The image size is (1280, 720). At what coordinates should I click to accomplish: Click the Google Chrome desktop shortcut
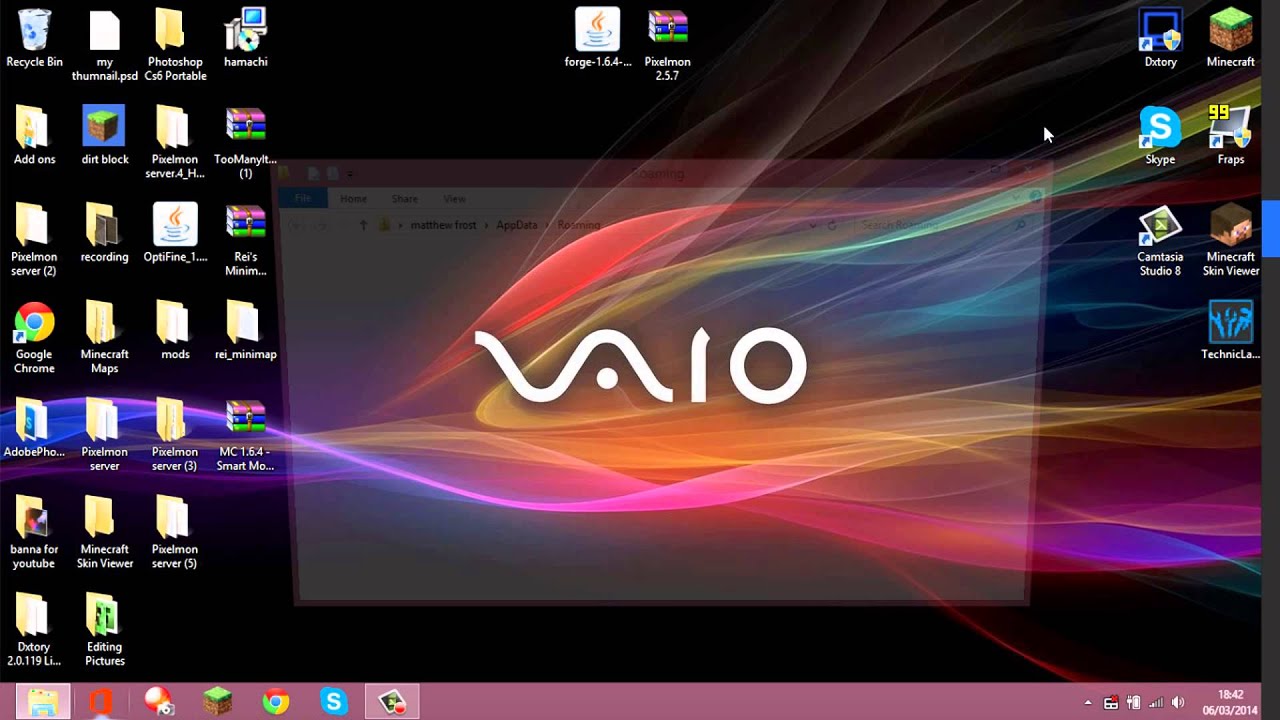(34, 338)
